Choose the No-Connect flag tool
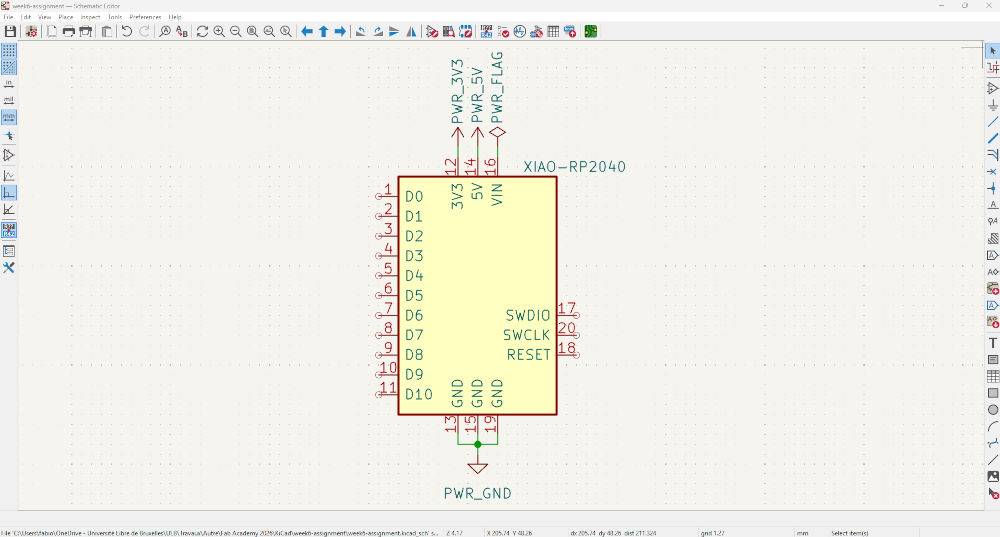Image resolution: width=1000 pixels, height=537 pixels. tap(992, 172)
